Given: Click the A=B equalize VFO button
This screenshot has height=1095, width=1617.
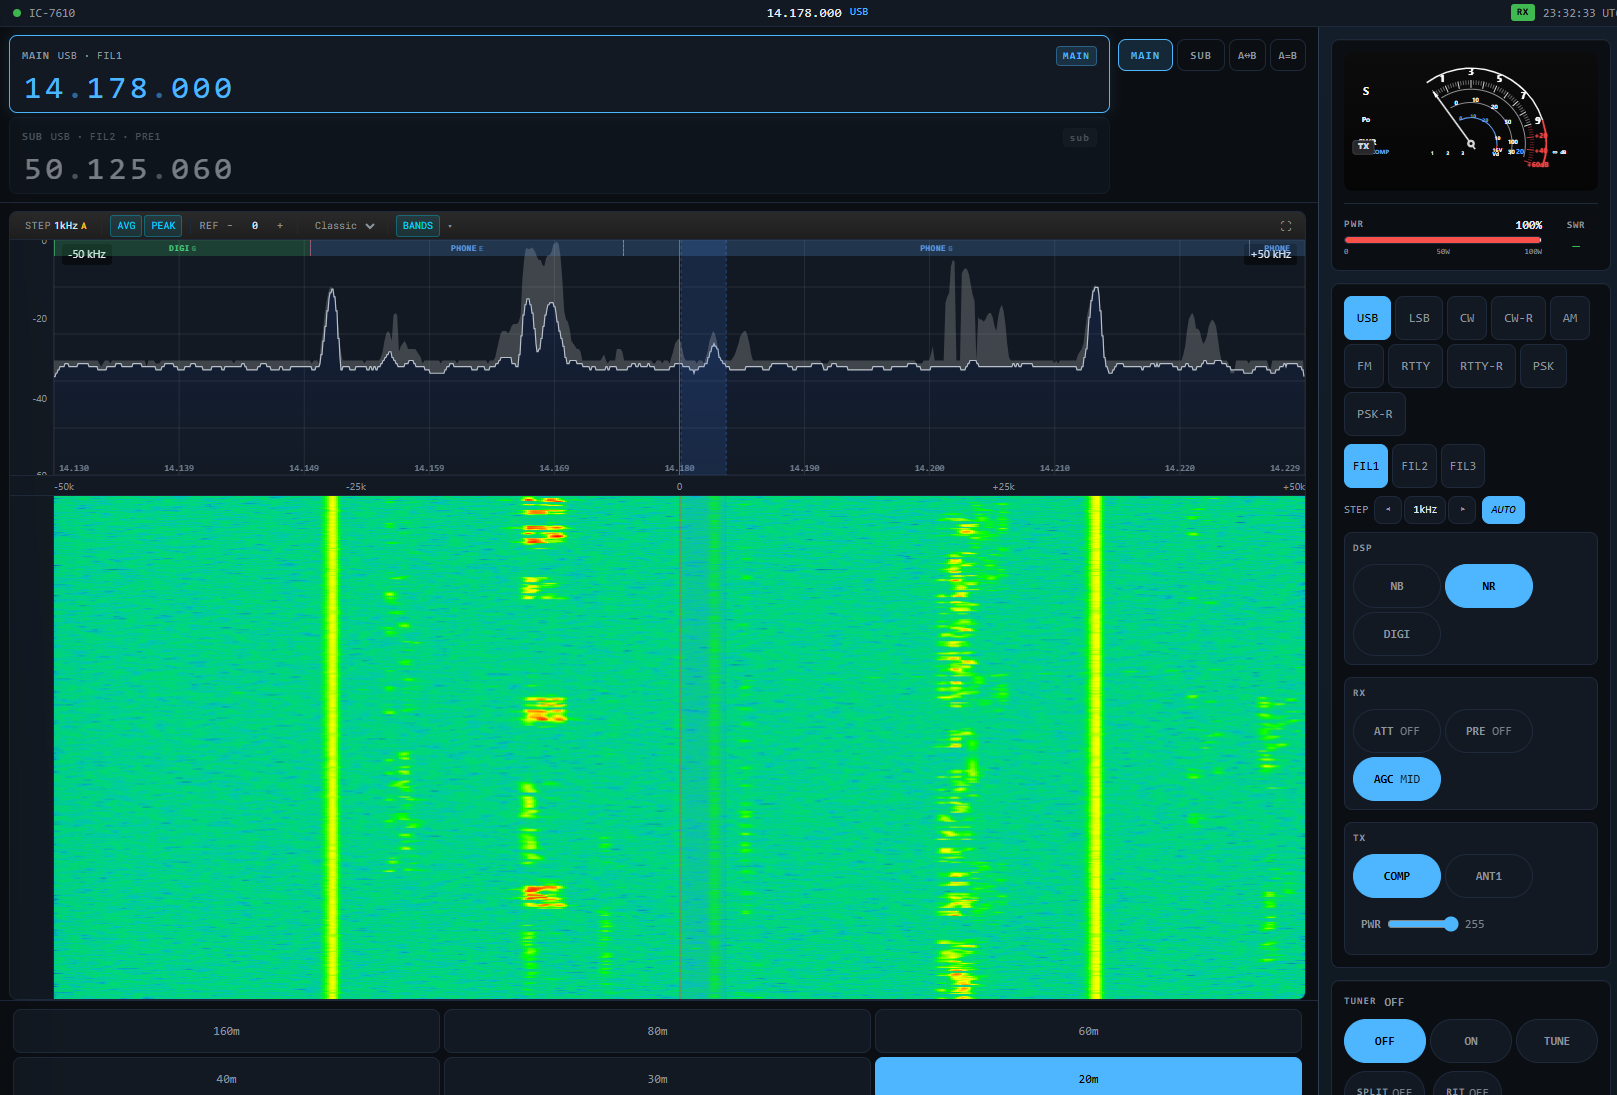Looking at the screenshot, I should coord(1288,56).
